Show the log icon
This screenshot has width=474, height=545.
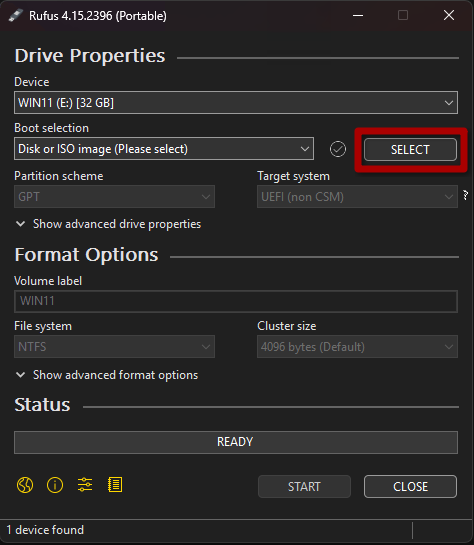point(115,485)
